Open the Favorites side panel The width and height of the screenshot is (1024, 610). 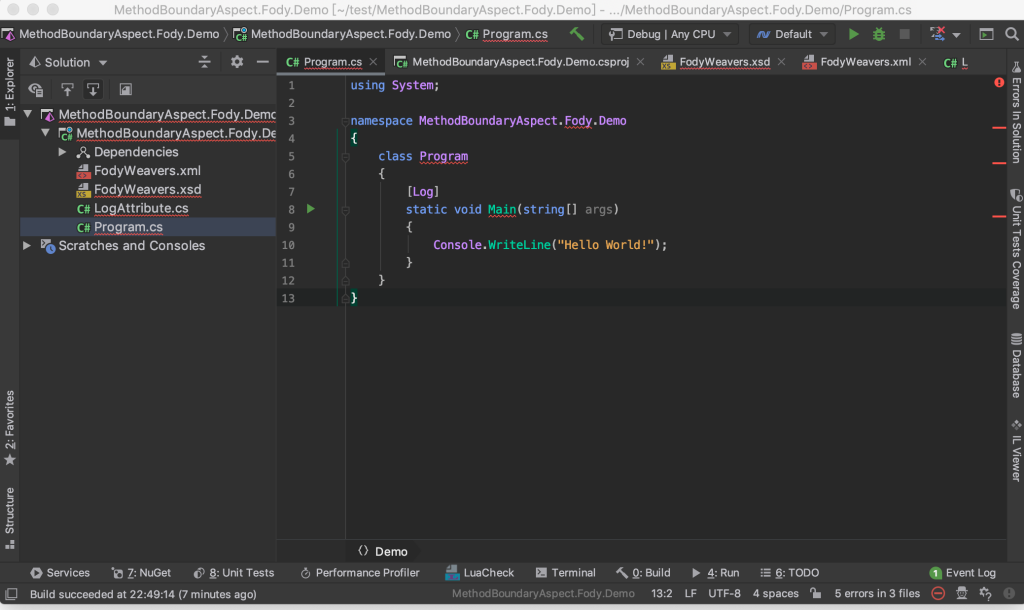(10, 428)
